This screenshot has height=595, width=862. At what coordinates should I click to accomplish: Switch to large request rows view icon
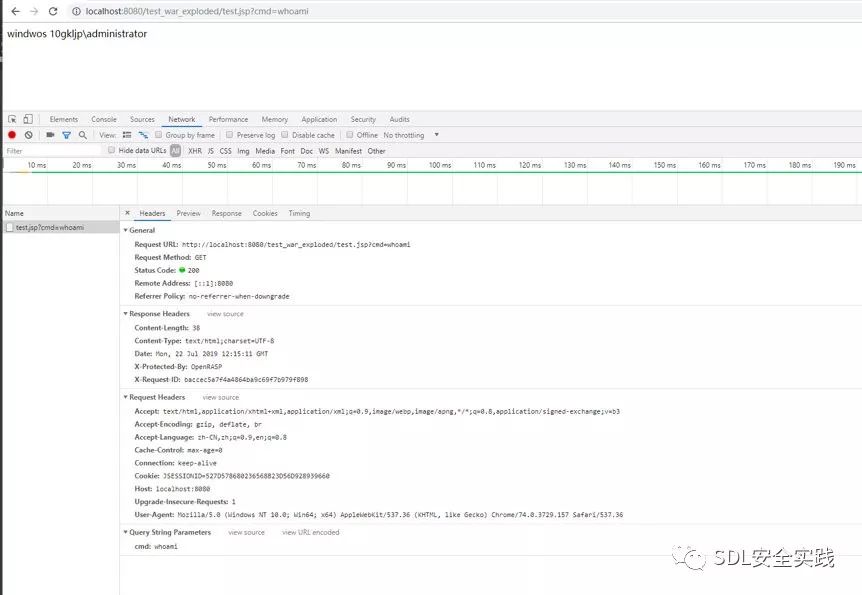128,135
